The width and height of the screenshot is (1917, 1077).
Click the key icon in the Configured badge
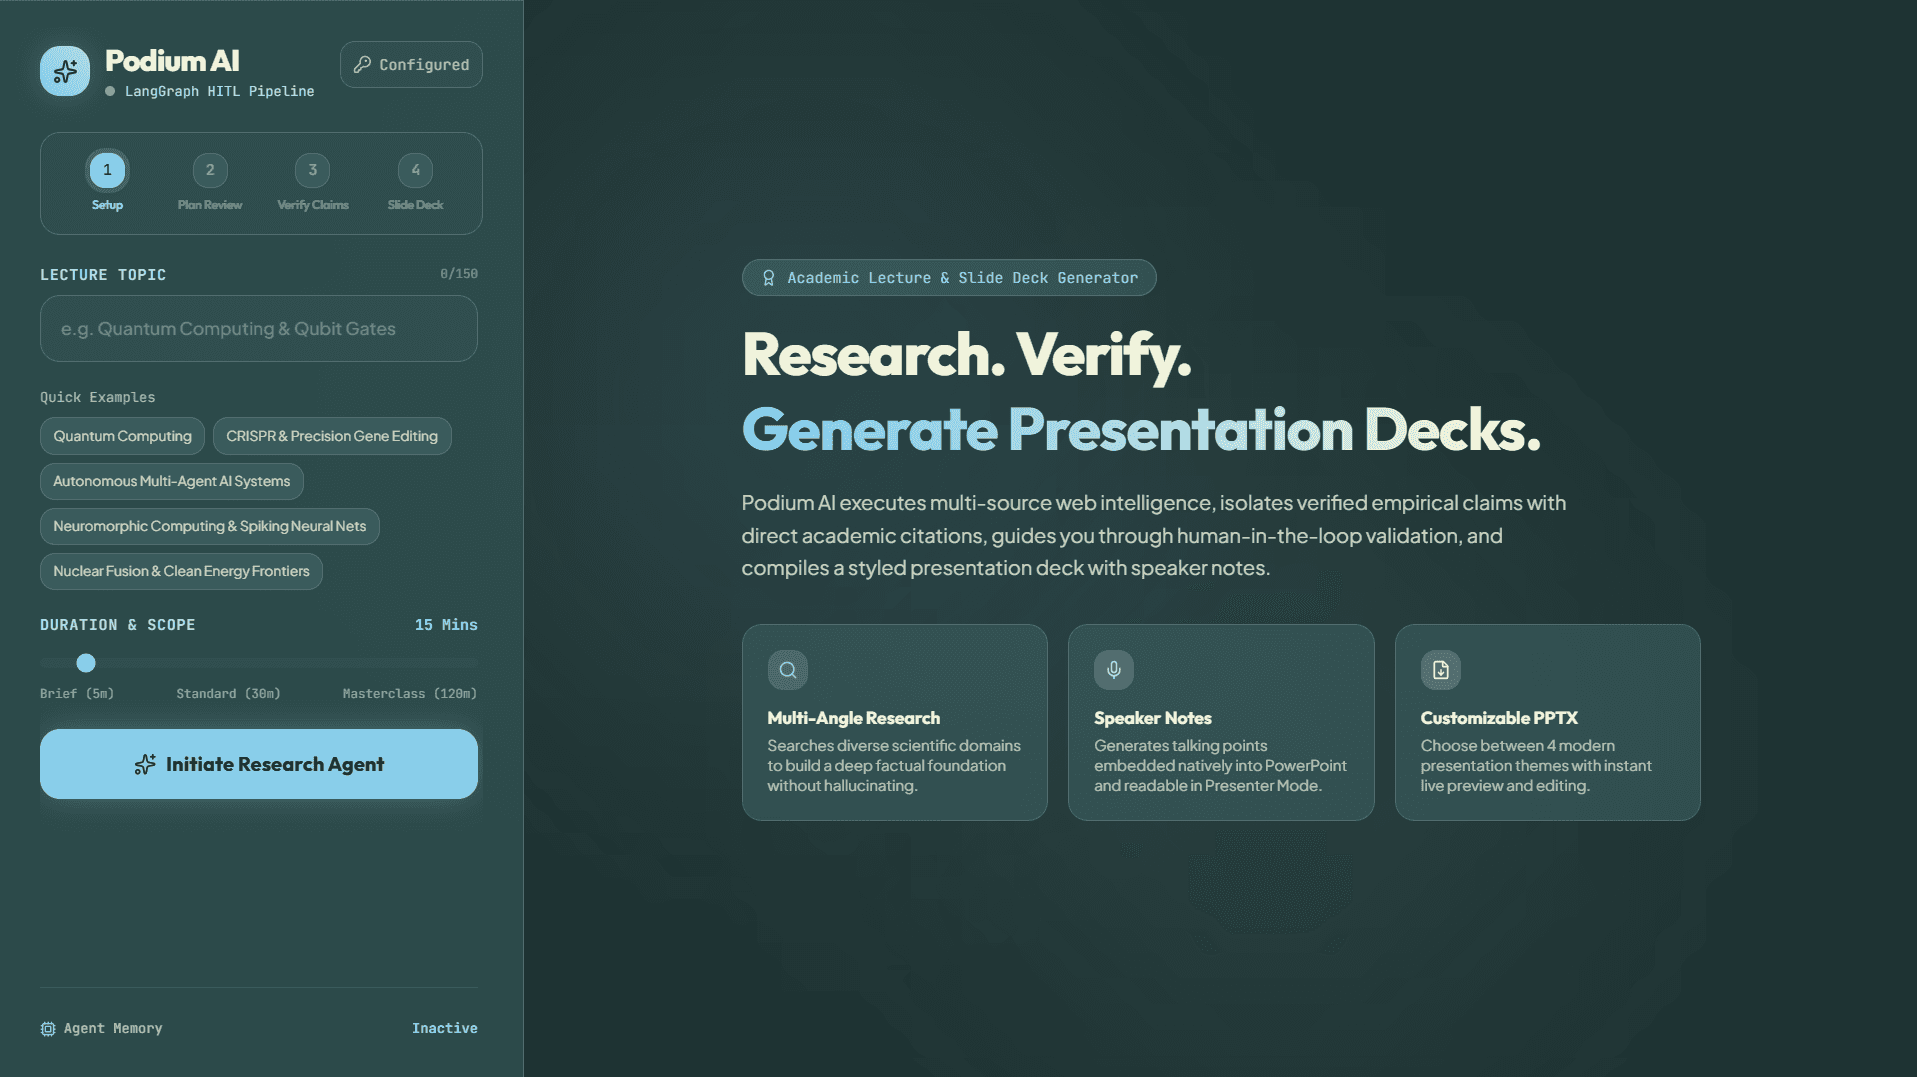pyautogui.click(x=362, y=65)
